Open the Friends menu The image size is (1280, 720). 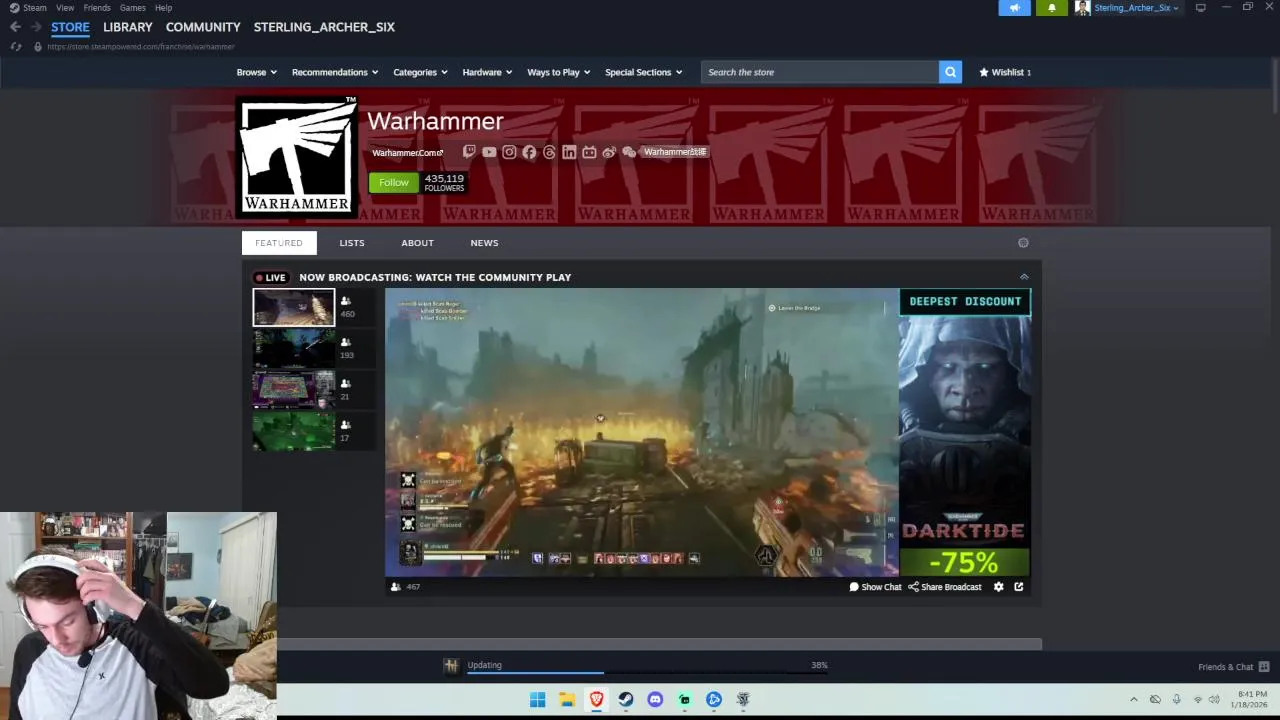point(97,8)
